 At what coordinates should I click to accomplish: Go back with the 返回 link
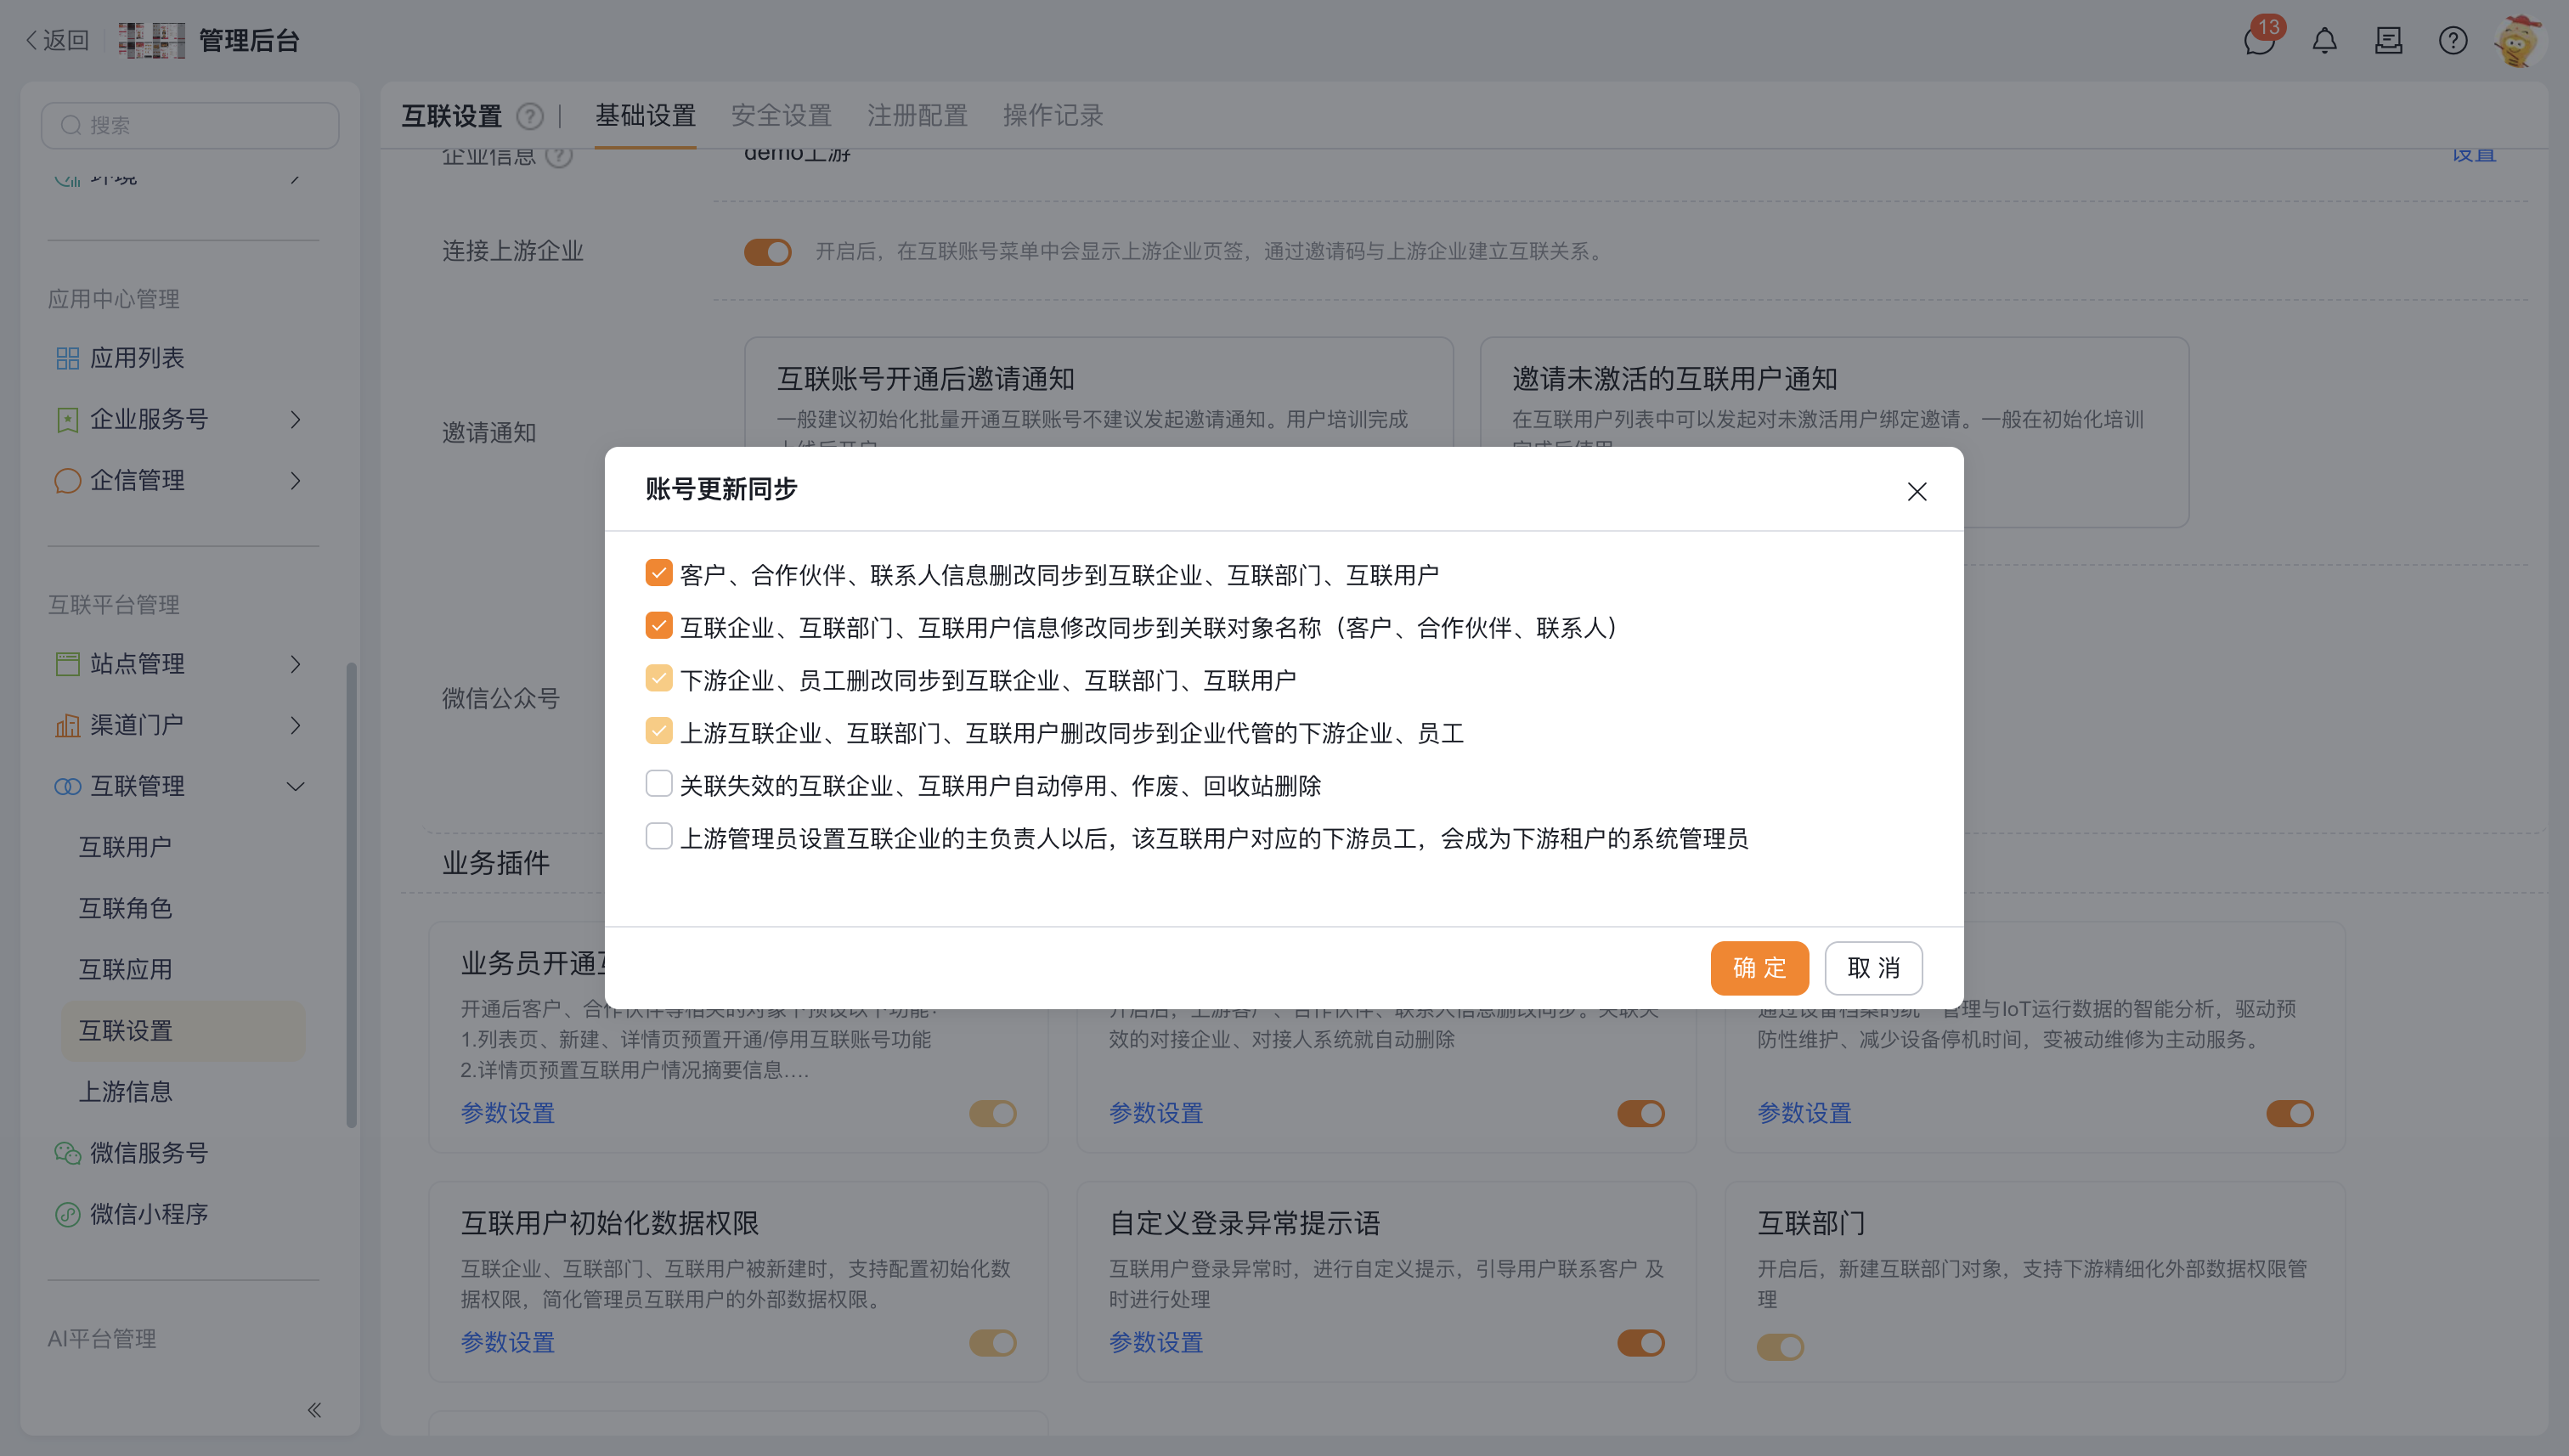coord(57,40)
